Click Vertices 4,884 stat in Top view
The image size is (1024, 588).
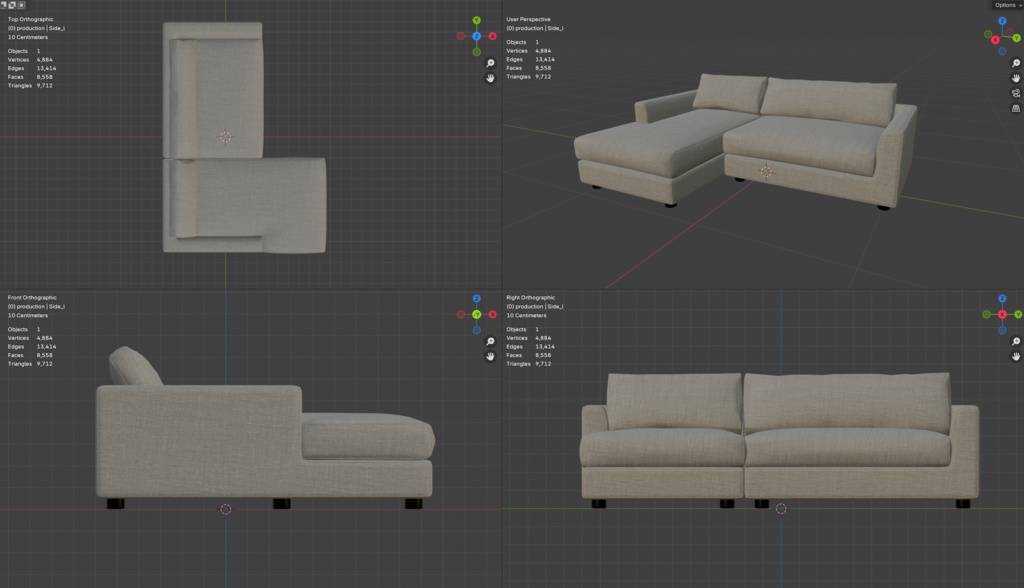click(x=30, y=59)
